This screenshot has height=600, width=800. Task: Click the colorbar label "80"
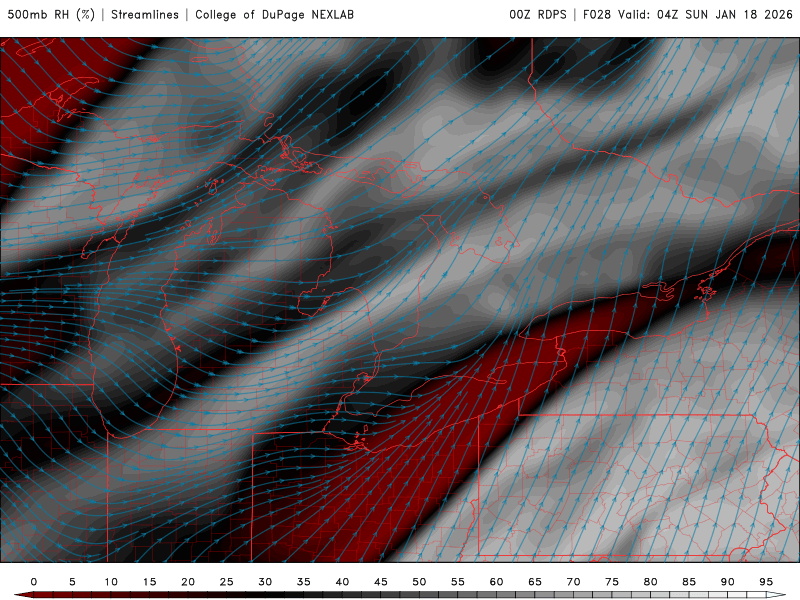[x=651, y=582]
